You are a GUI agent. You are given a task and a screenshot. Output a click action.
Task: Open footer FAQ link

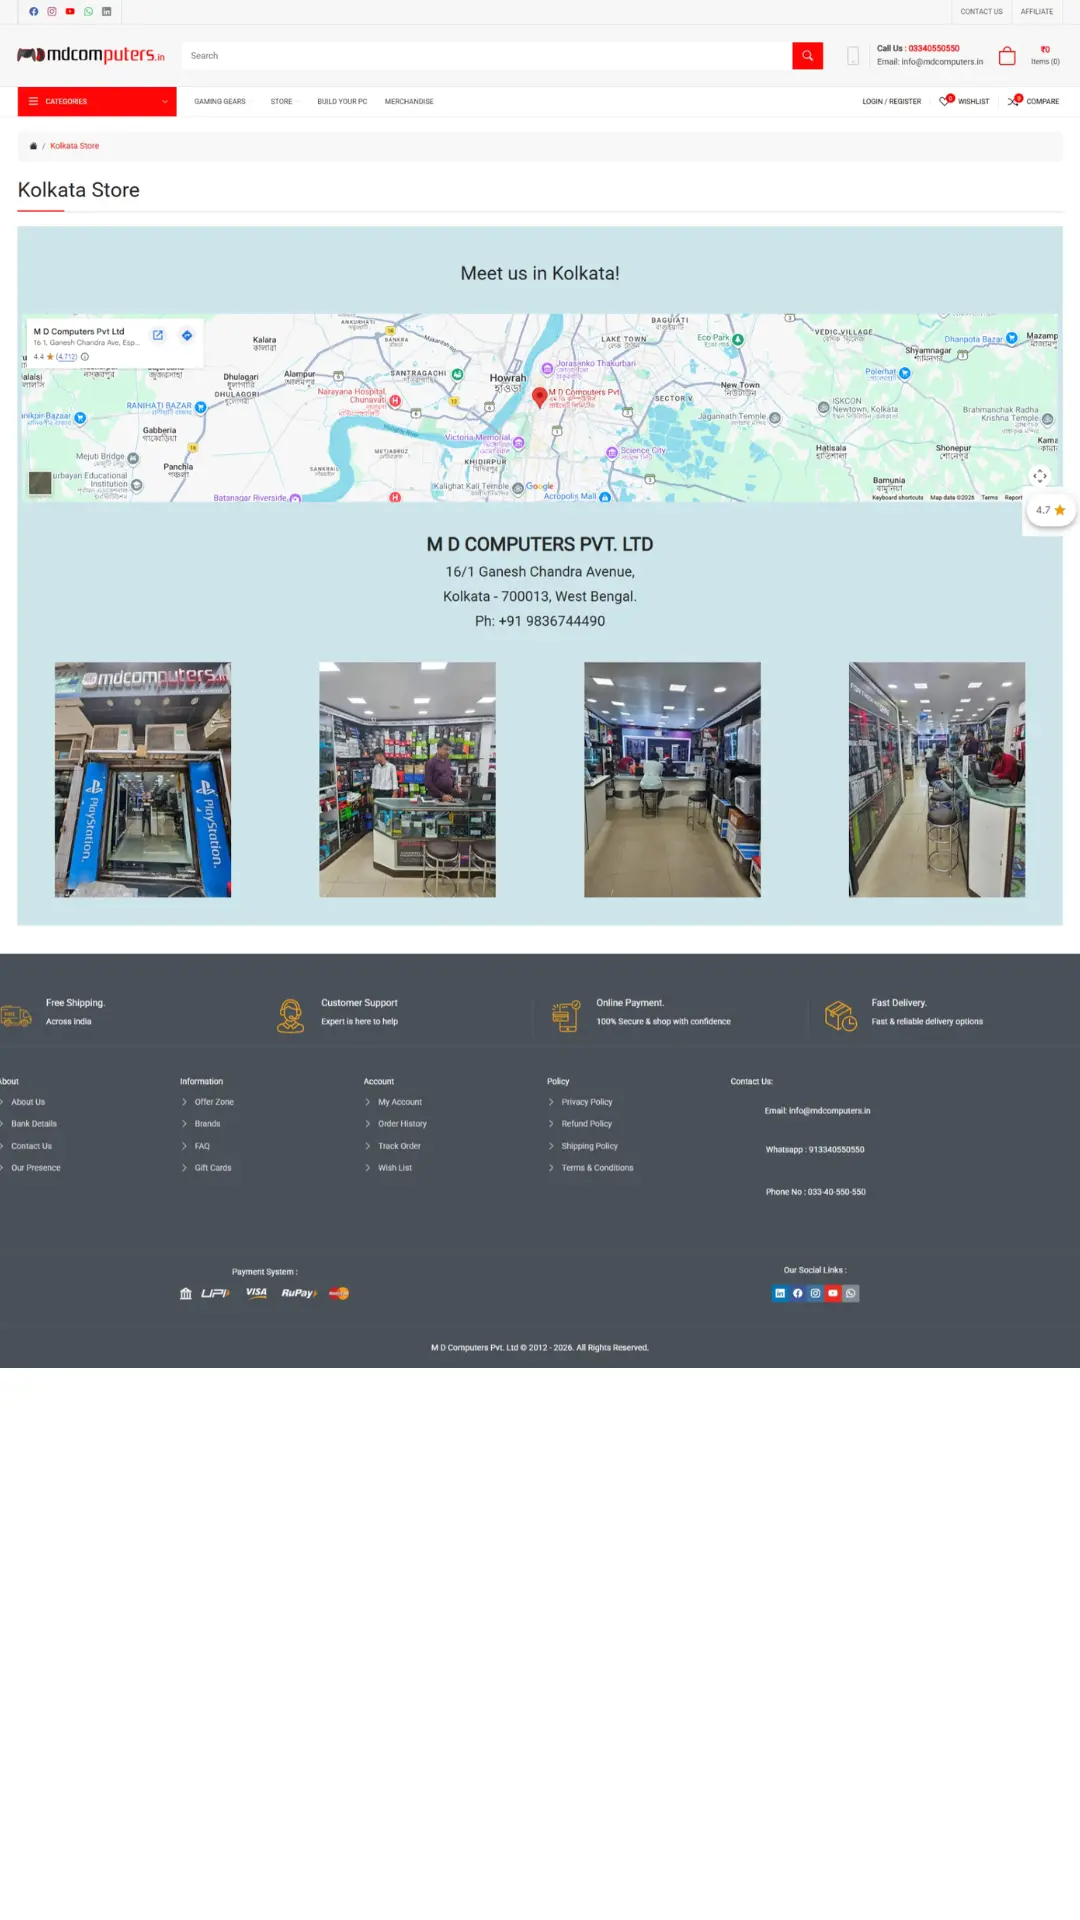click(202, 1146)
